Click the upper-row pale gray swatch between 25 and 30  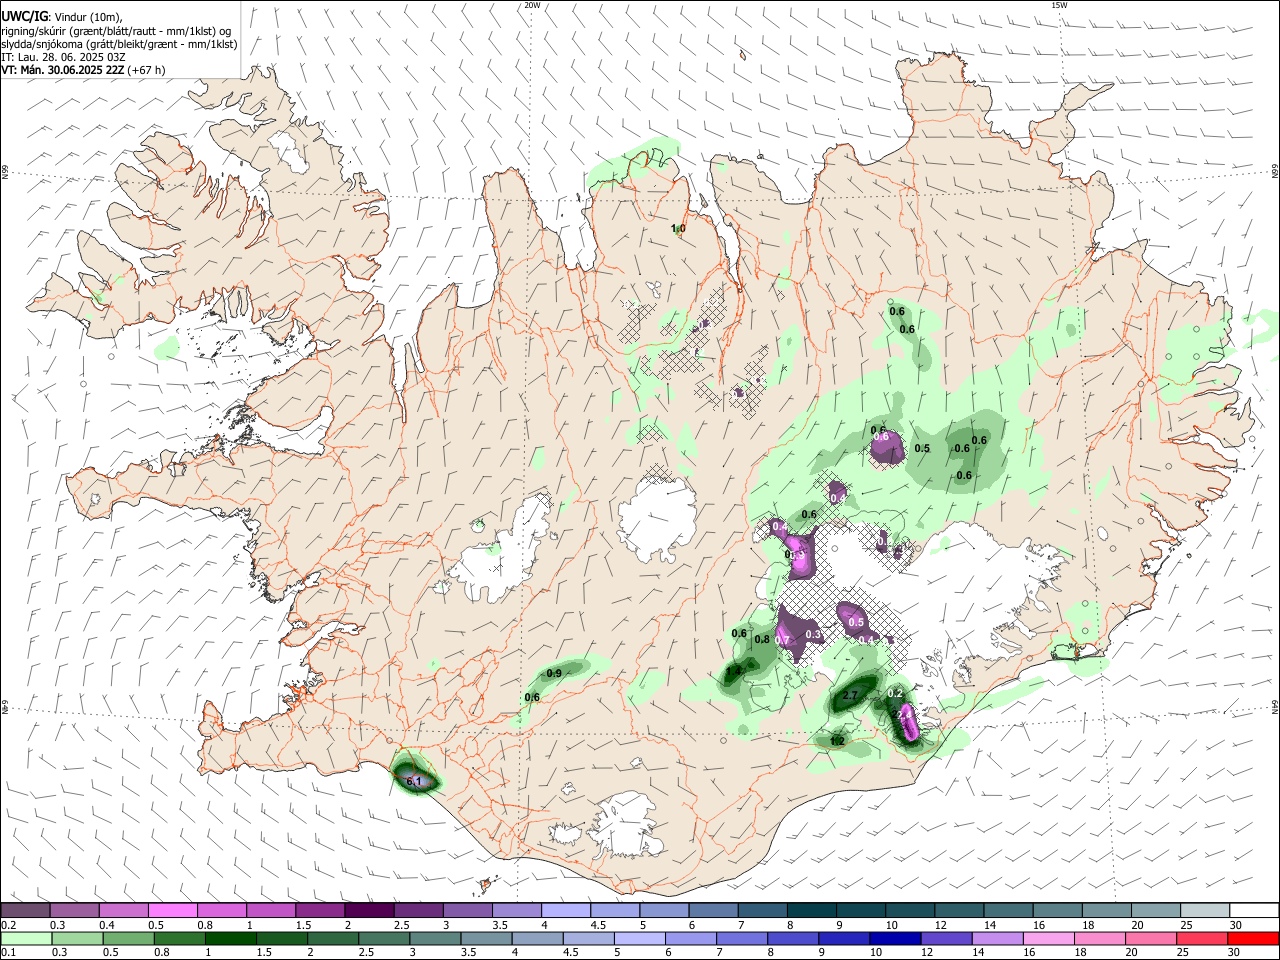click(1204, 910)
